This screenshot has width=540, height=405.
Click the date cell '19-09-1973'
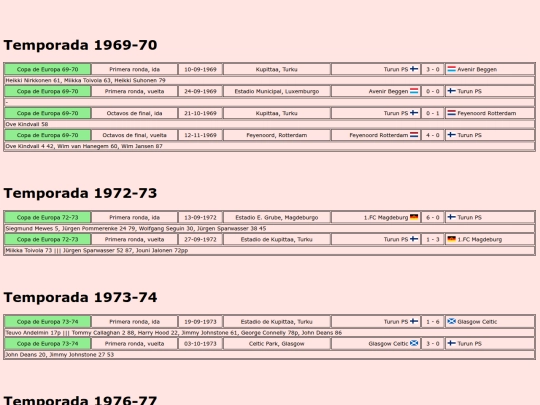[x=200, y=322]
